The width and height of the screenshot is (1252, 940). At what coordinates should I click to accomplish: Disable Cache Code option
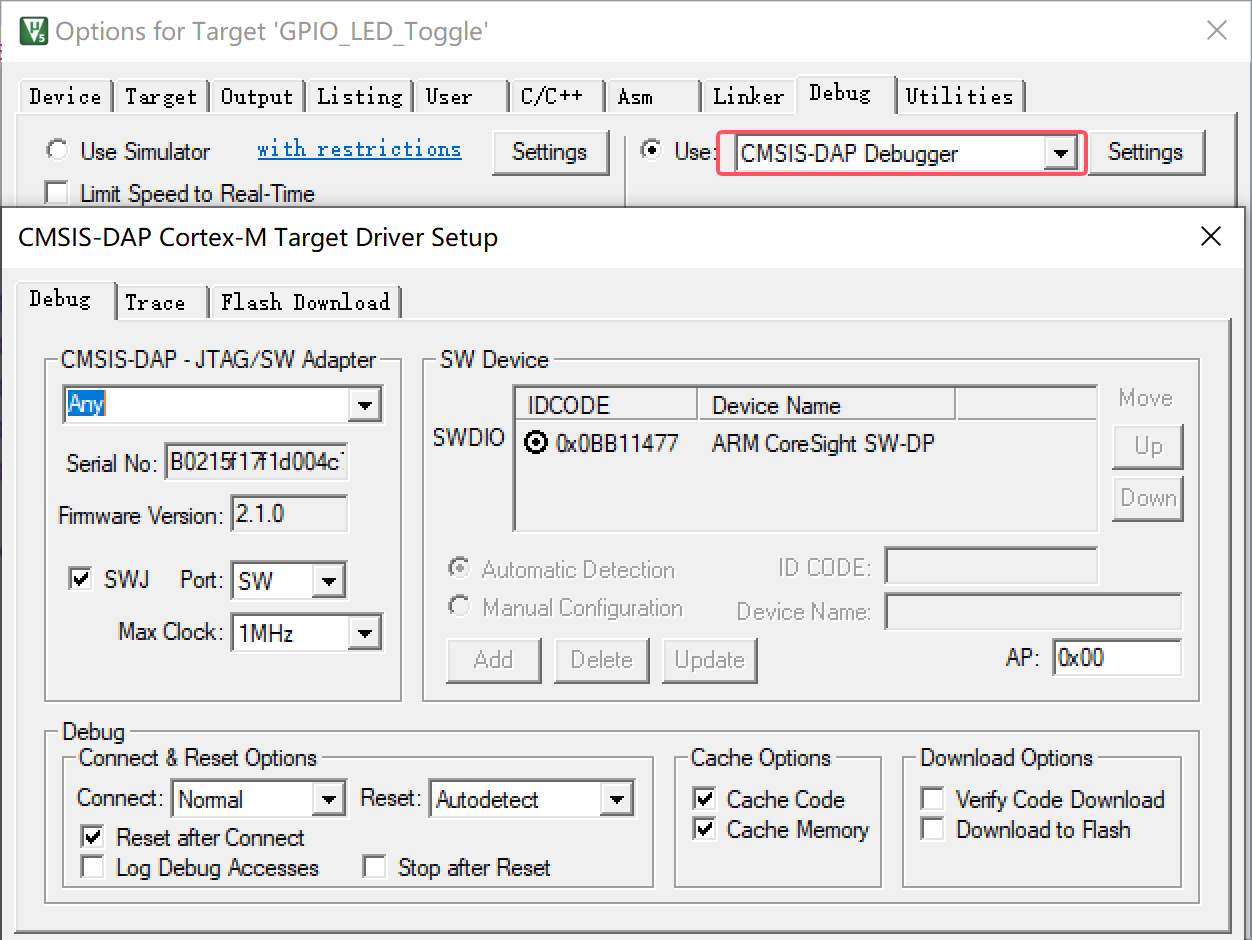click(x=705, y=799)
